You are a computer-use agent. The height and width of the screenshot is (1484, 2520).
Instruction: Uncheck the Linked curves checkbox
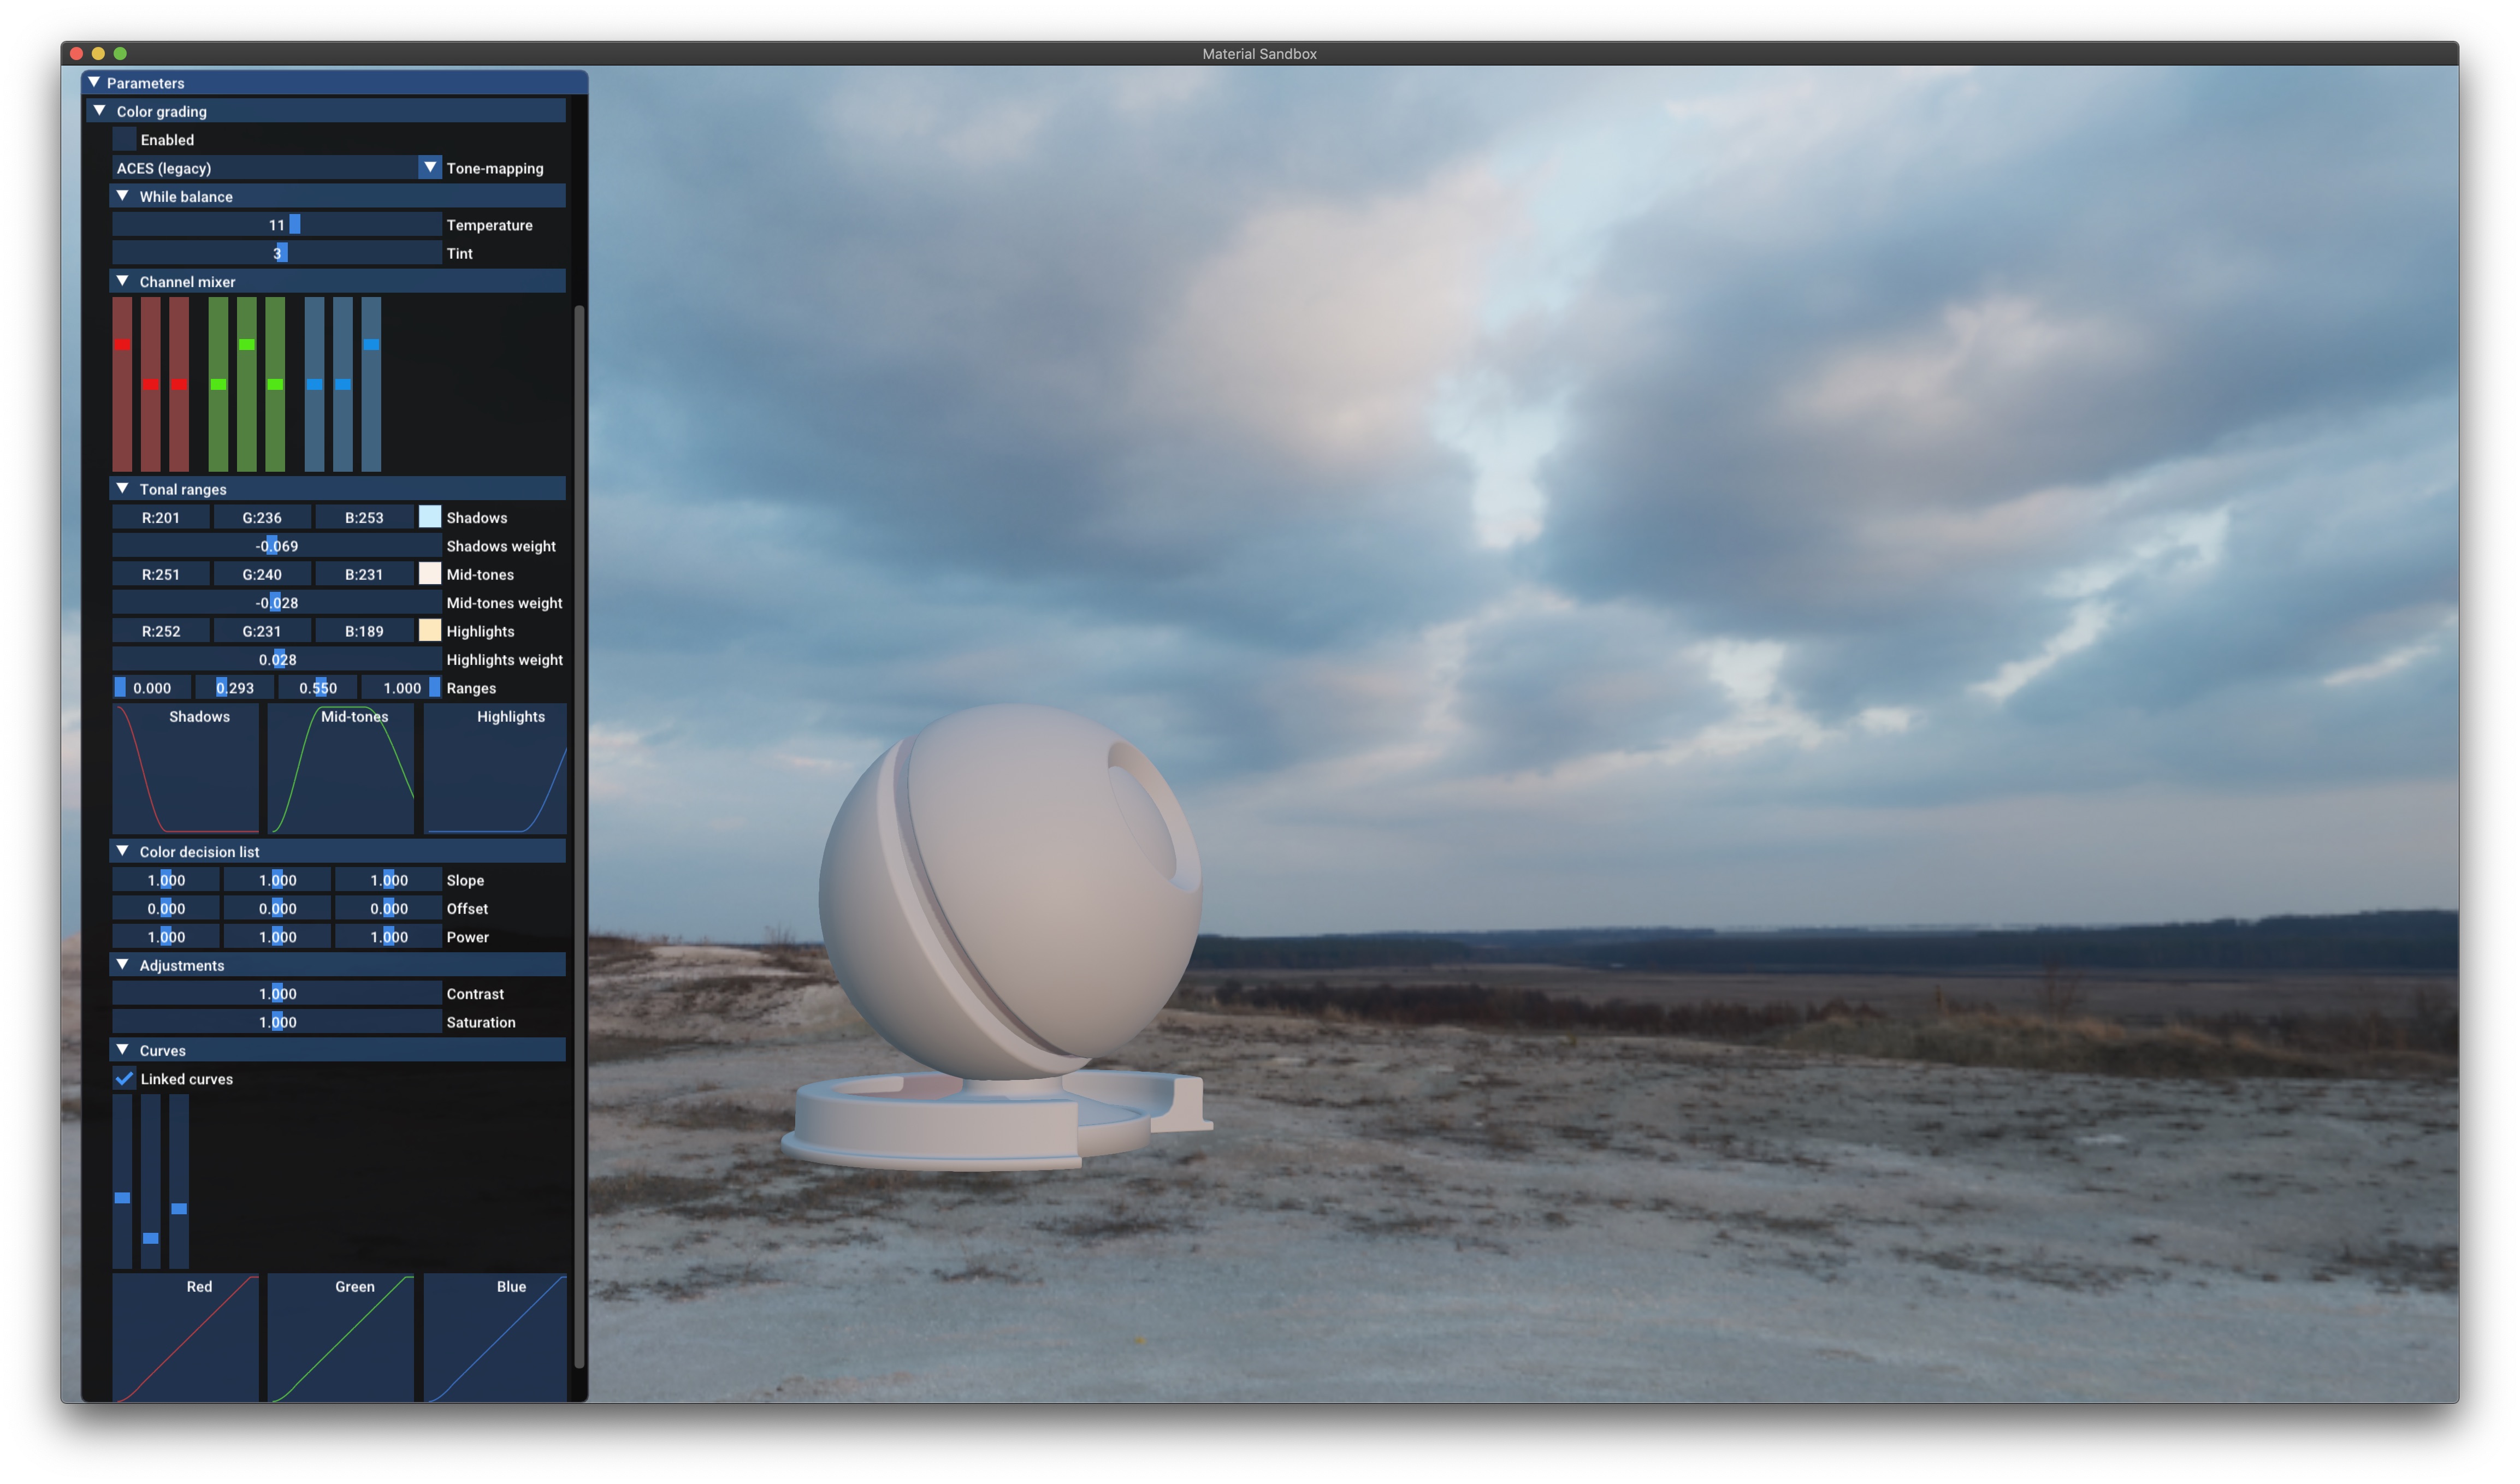pyautogui.click(x=124, y=1079)
